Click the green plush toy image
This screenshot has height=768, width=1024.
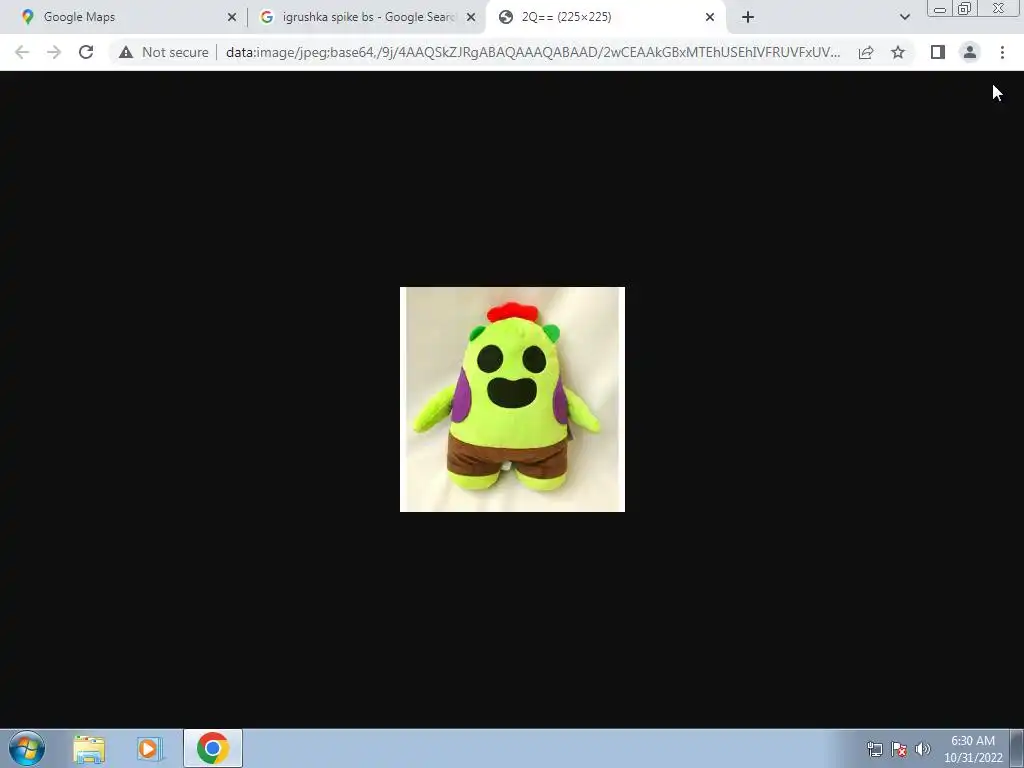click(x=512, y=399)
